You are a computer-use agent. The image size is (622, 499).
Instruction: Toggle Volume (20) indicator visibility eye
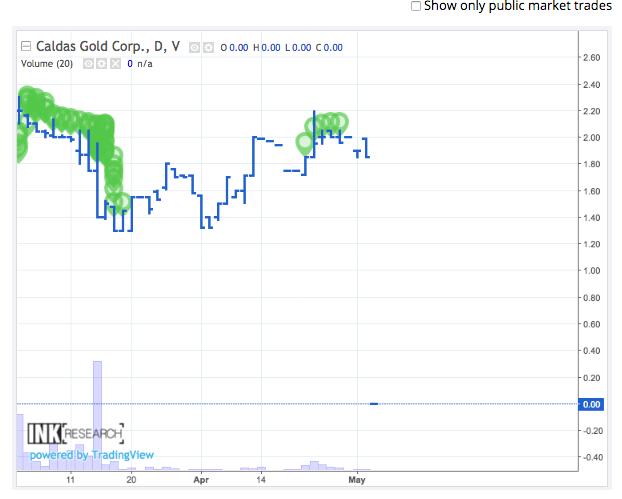click(x=88, y=63)
